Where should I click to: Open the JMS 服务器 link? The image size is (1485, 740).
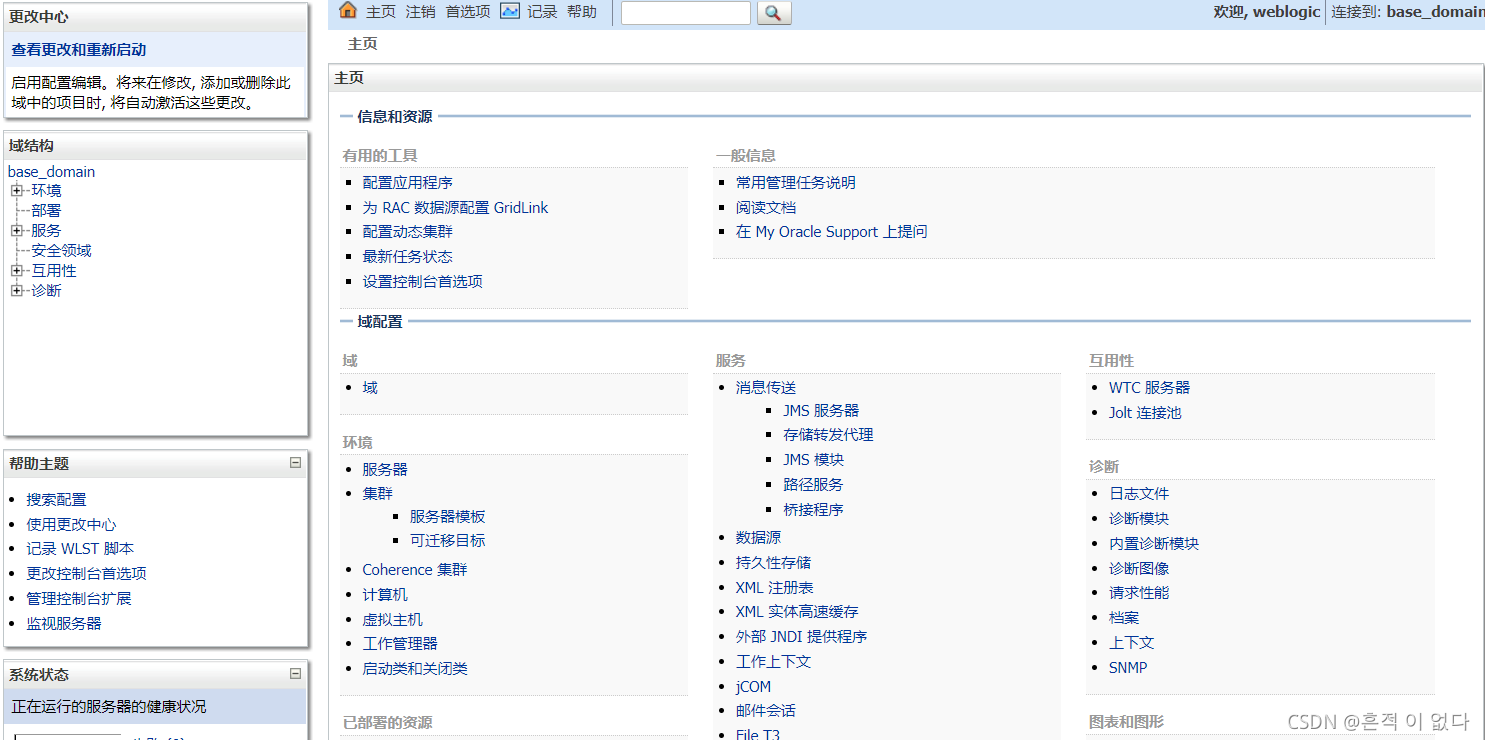tap(822, 410)
